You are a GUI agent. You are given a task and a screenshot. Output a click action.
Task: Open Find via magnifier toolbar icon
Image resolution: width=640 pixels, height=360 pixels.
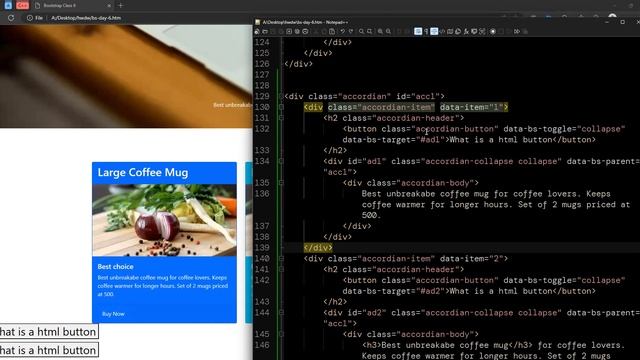tap(361, 31)
